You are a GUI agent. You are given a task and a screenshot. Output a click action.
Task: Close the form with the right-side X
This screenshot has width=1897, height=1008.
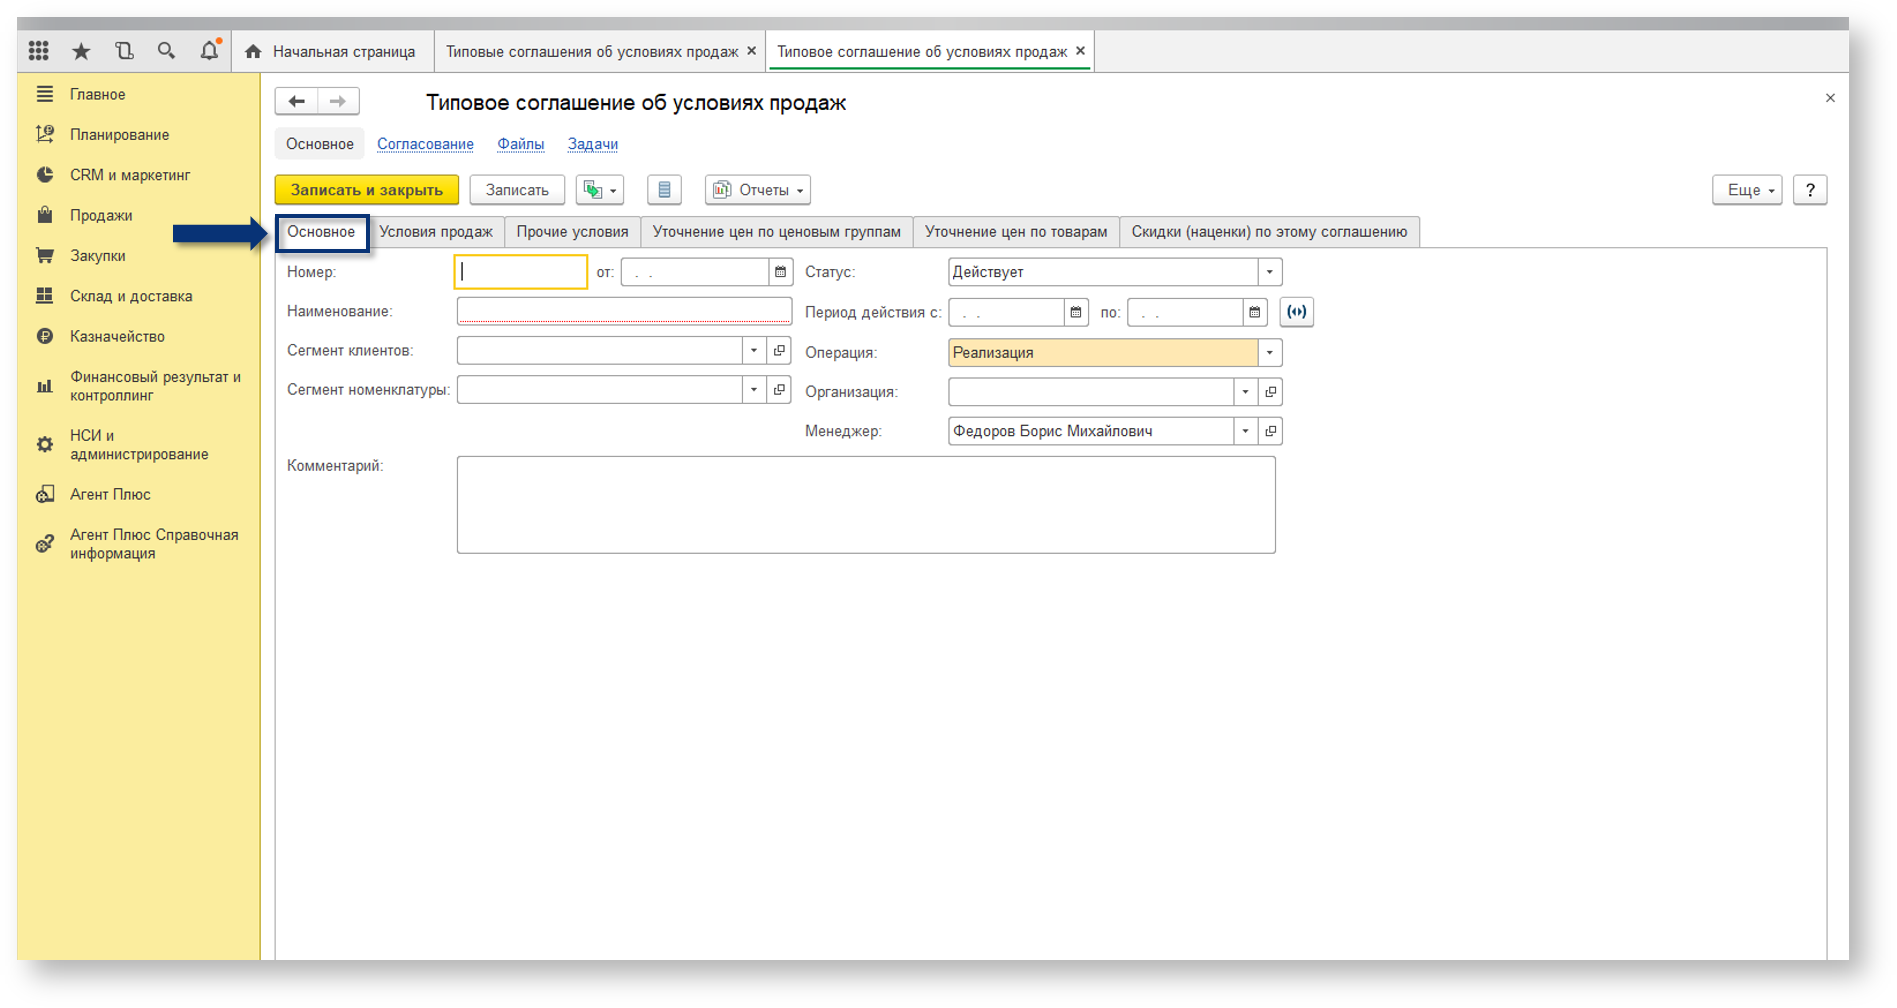[x=1830, y=98]
